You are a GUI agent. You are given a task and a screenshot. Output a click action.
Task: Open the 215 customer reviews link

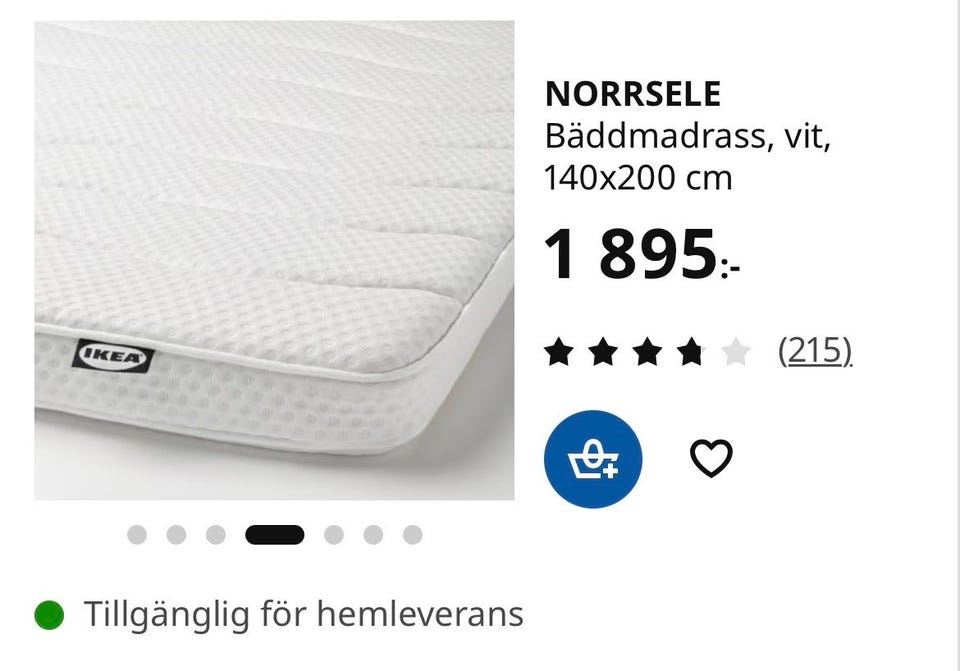pyautogui.click(x=815, y=351)
